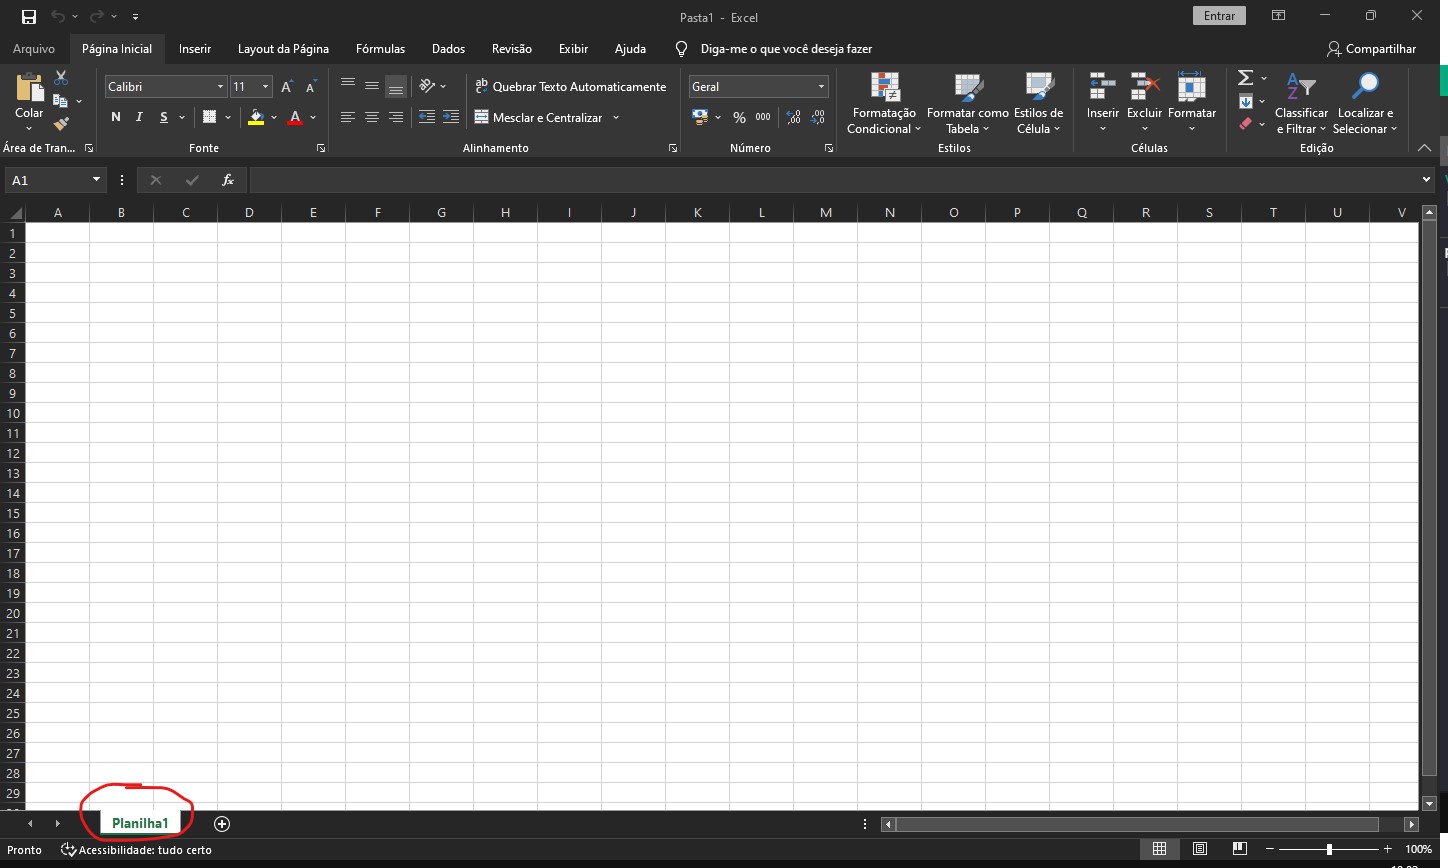Switch to Page Layout view
The width and height of the screenshot is (1448, 868).
1200,849
